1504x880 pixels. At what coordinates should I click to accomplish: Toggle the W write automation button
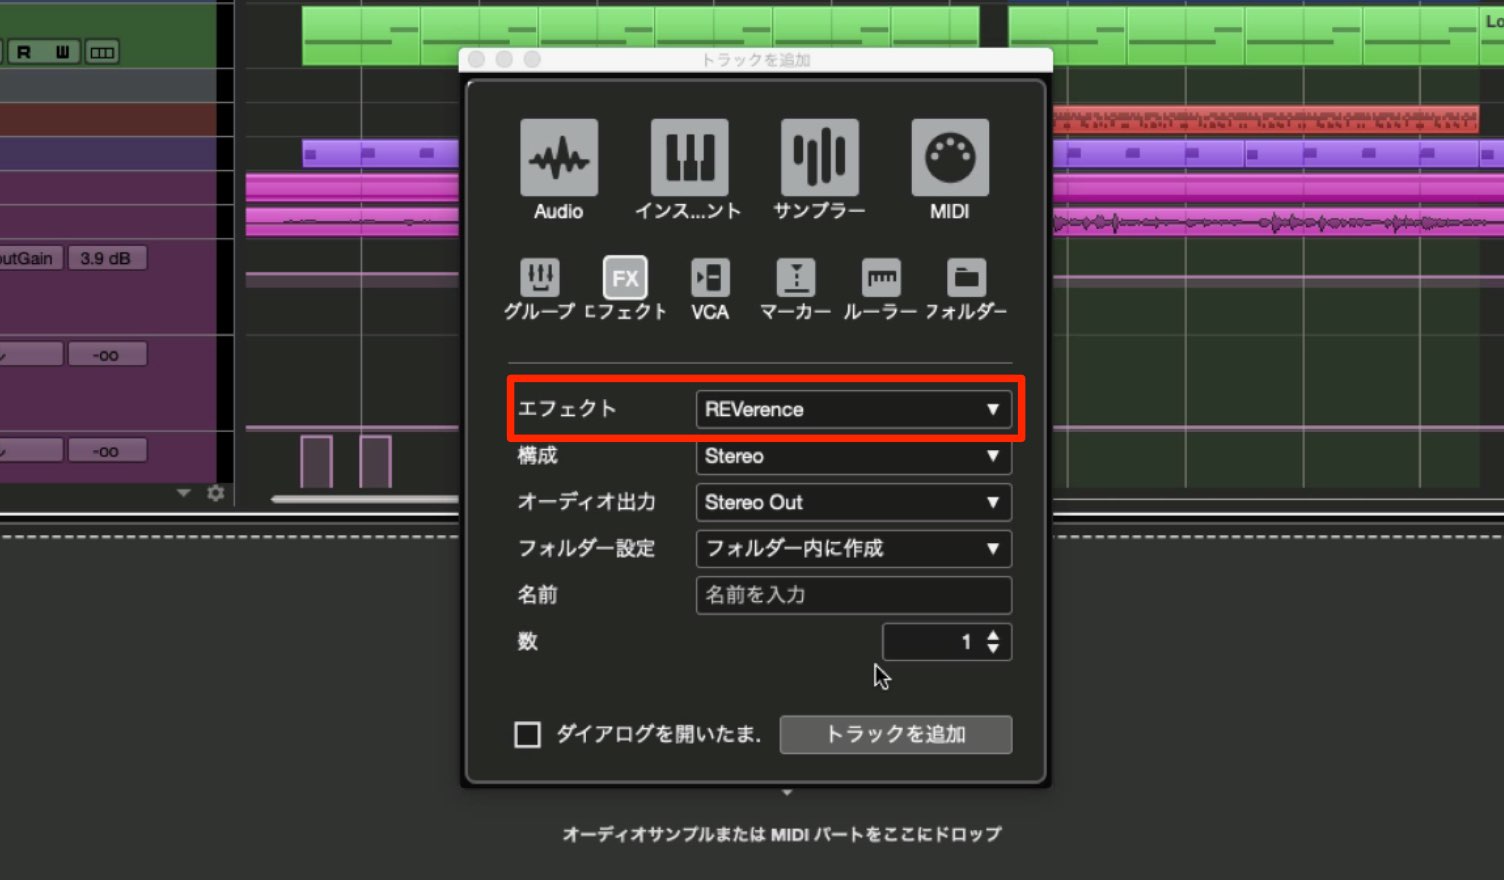(x=62, y=52)
